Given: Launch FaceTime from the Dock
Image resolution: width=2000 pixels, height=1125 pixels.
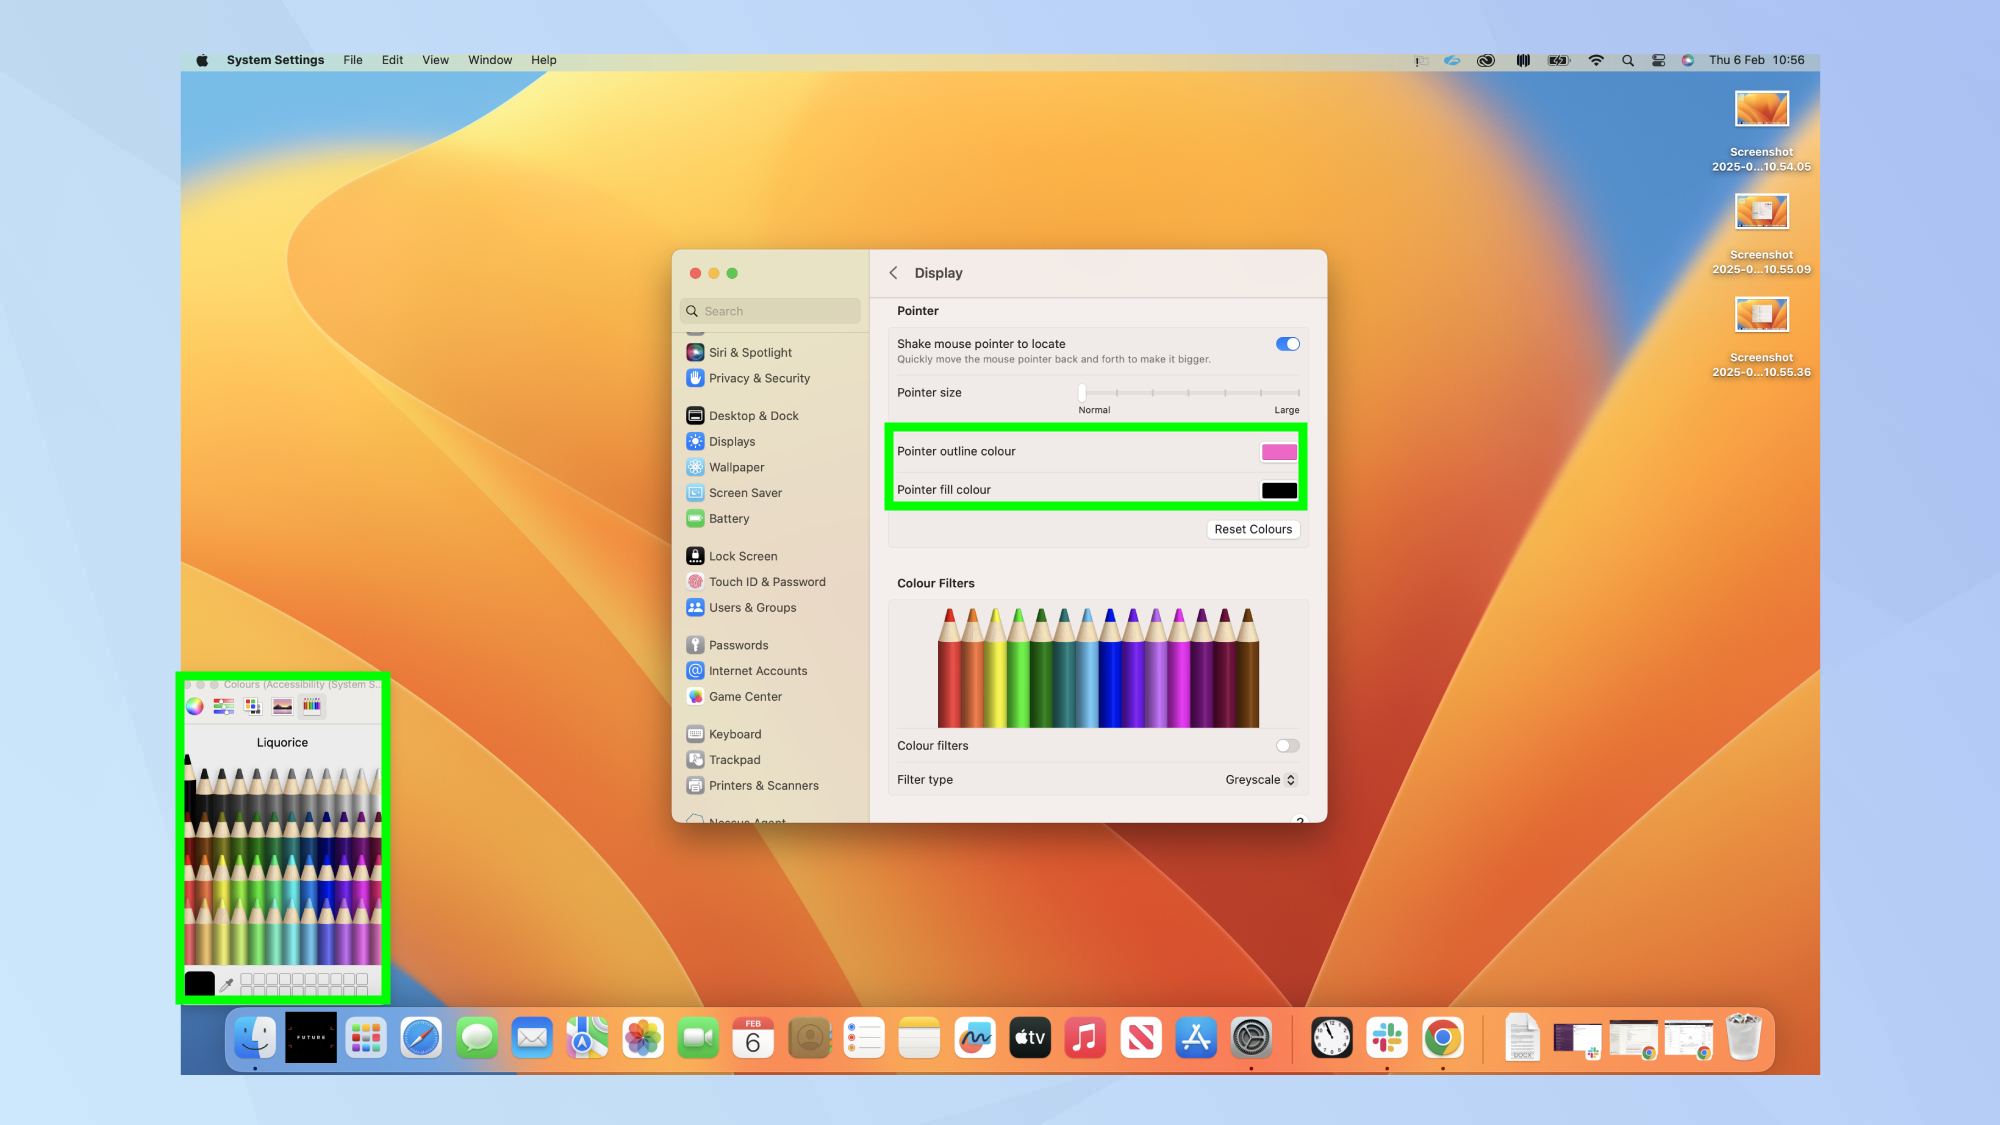Looking at the screenshot, I should pyautogui.click(x=698, y=1038).
